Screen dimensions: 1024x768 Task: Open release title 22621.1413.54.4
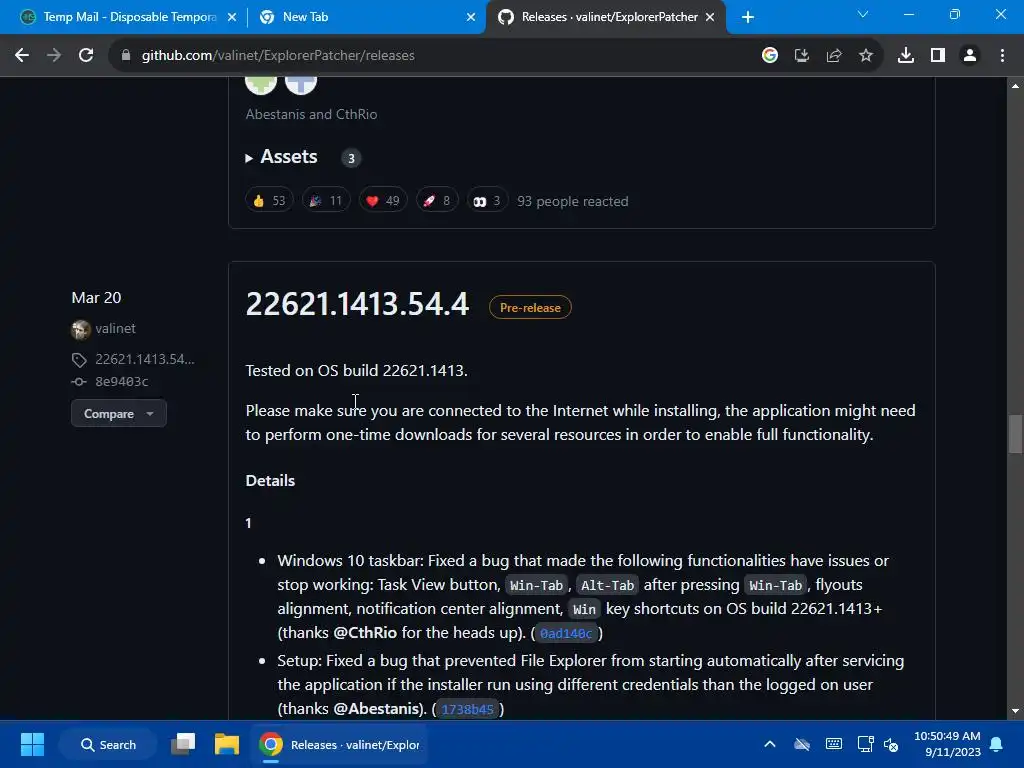point(357,304)
